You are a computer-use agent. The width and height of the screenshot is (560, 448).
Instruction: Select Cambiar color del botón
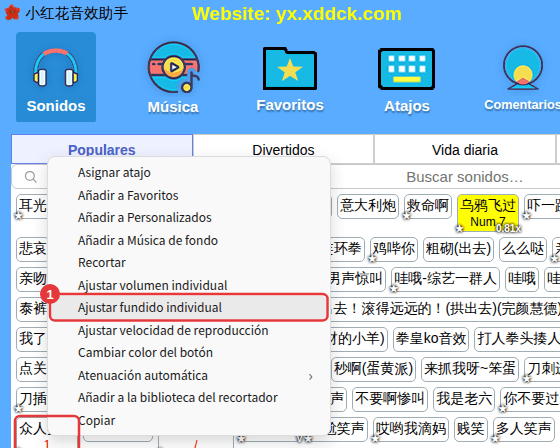point(189,353)
